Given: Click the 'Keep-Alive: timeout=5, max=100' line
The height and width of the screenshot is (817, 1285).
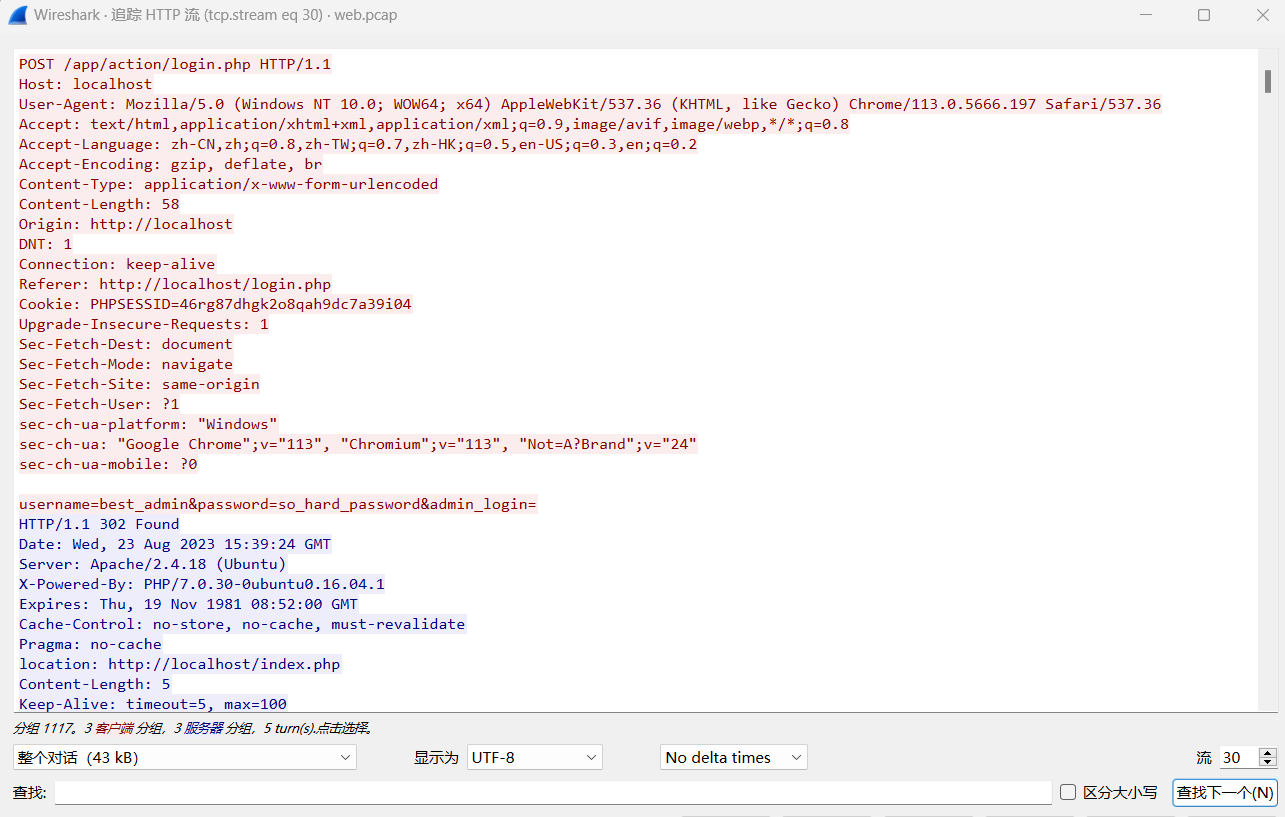Looking at the screenshot, I should [x=153, y=704].
